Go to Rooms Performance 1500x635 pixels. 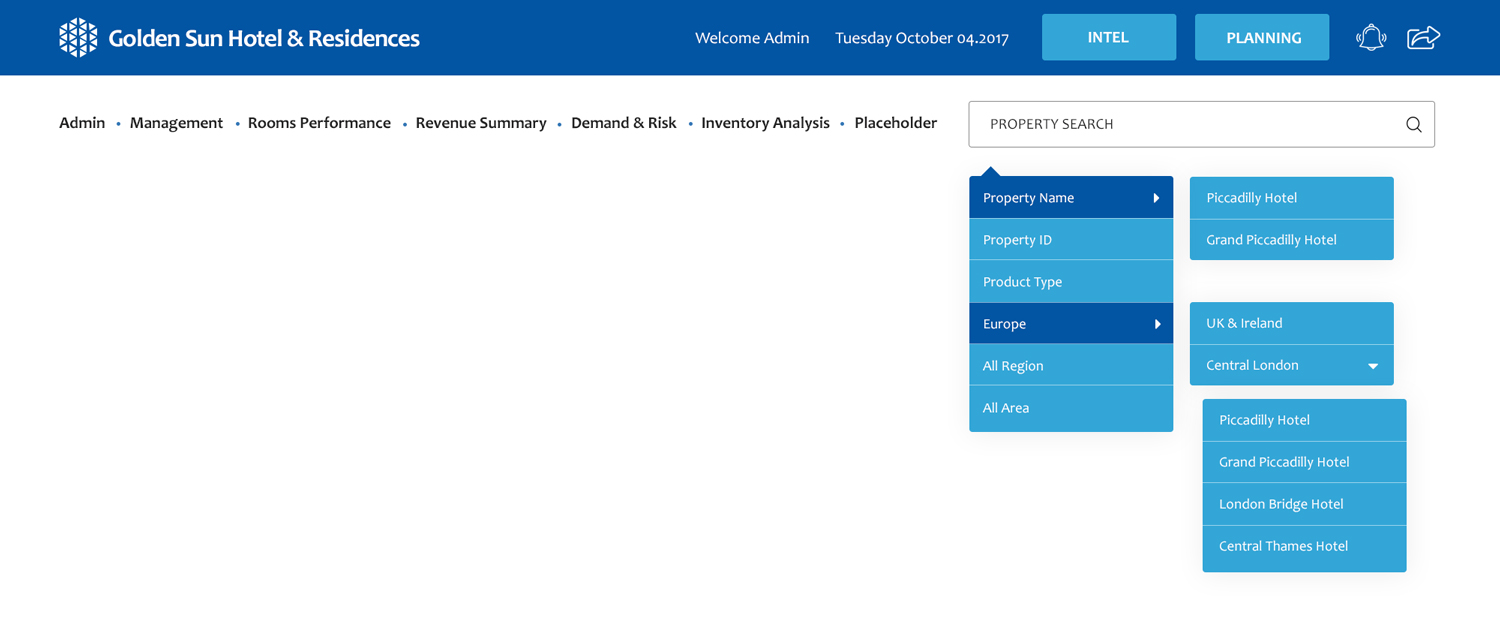tap(319, 123)
